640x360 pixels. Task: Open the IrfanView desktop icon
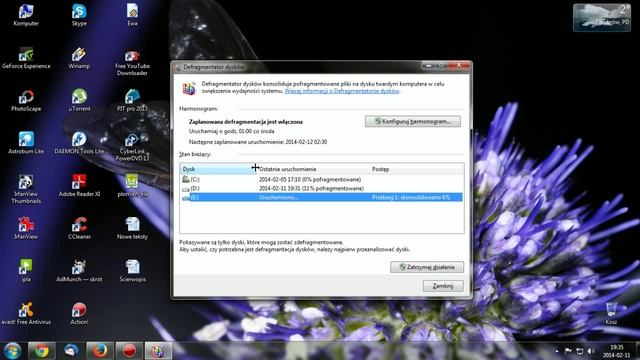point(26,229)
